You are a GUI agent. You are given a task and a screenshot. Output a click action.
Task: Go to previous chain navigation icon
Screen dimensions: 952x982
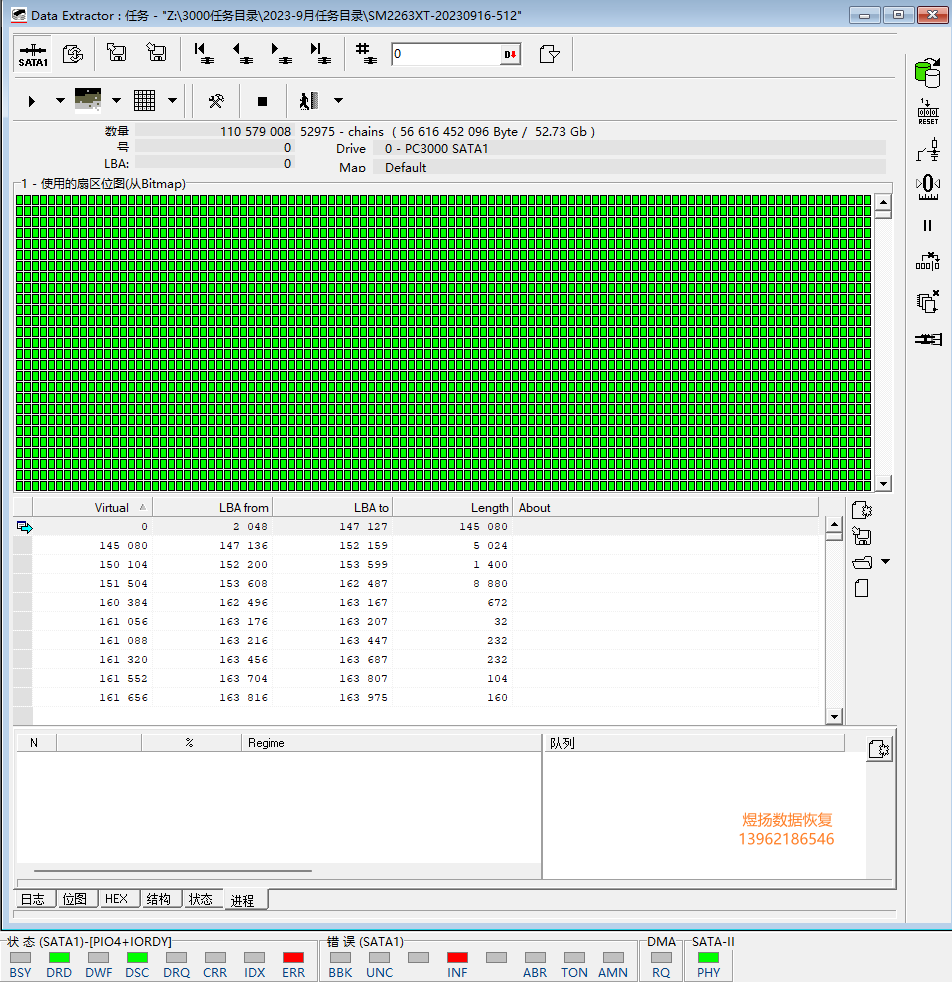coord(242,53)
